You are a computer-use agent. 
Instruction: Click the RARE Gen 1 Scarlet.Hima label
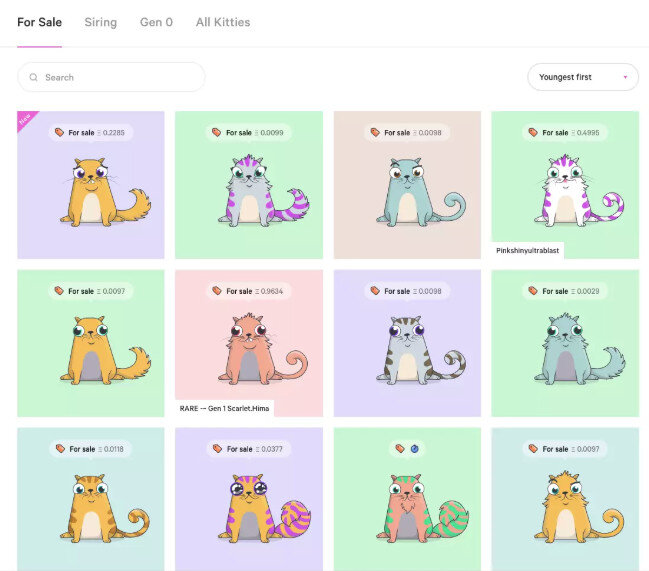tap(224, 408)
